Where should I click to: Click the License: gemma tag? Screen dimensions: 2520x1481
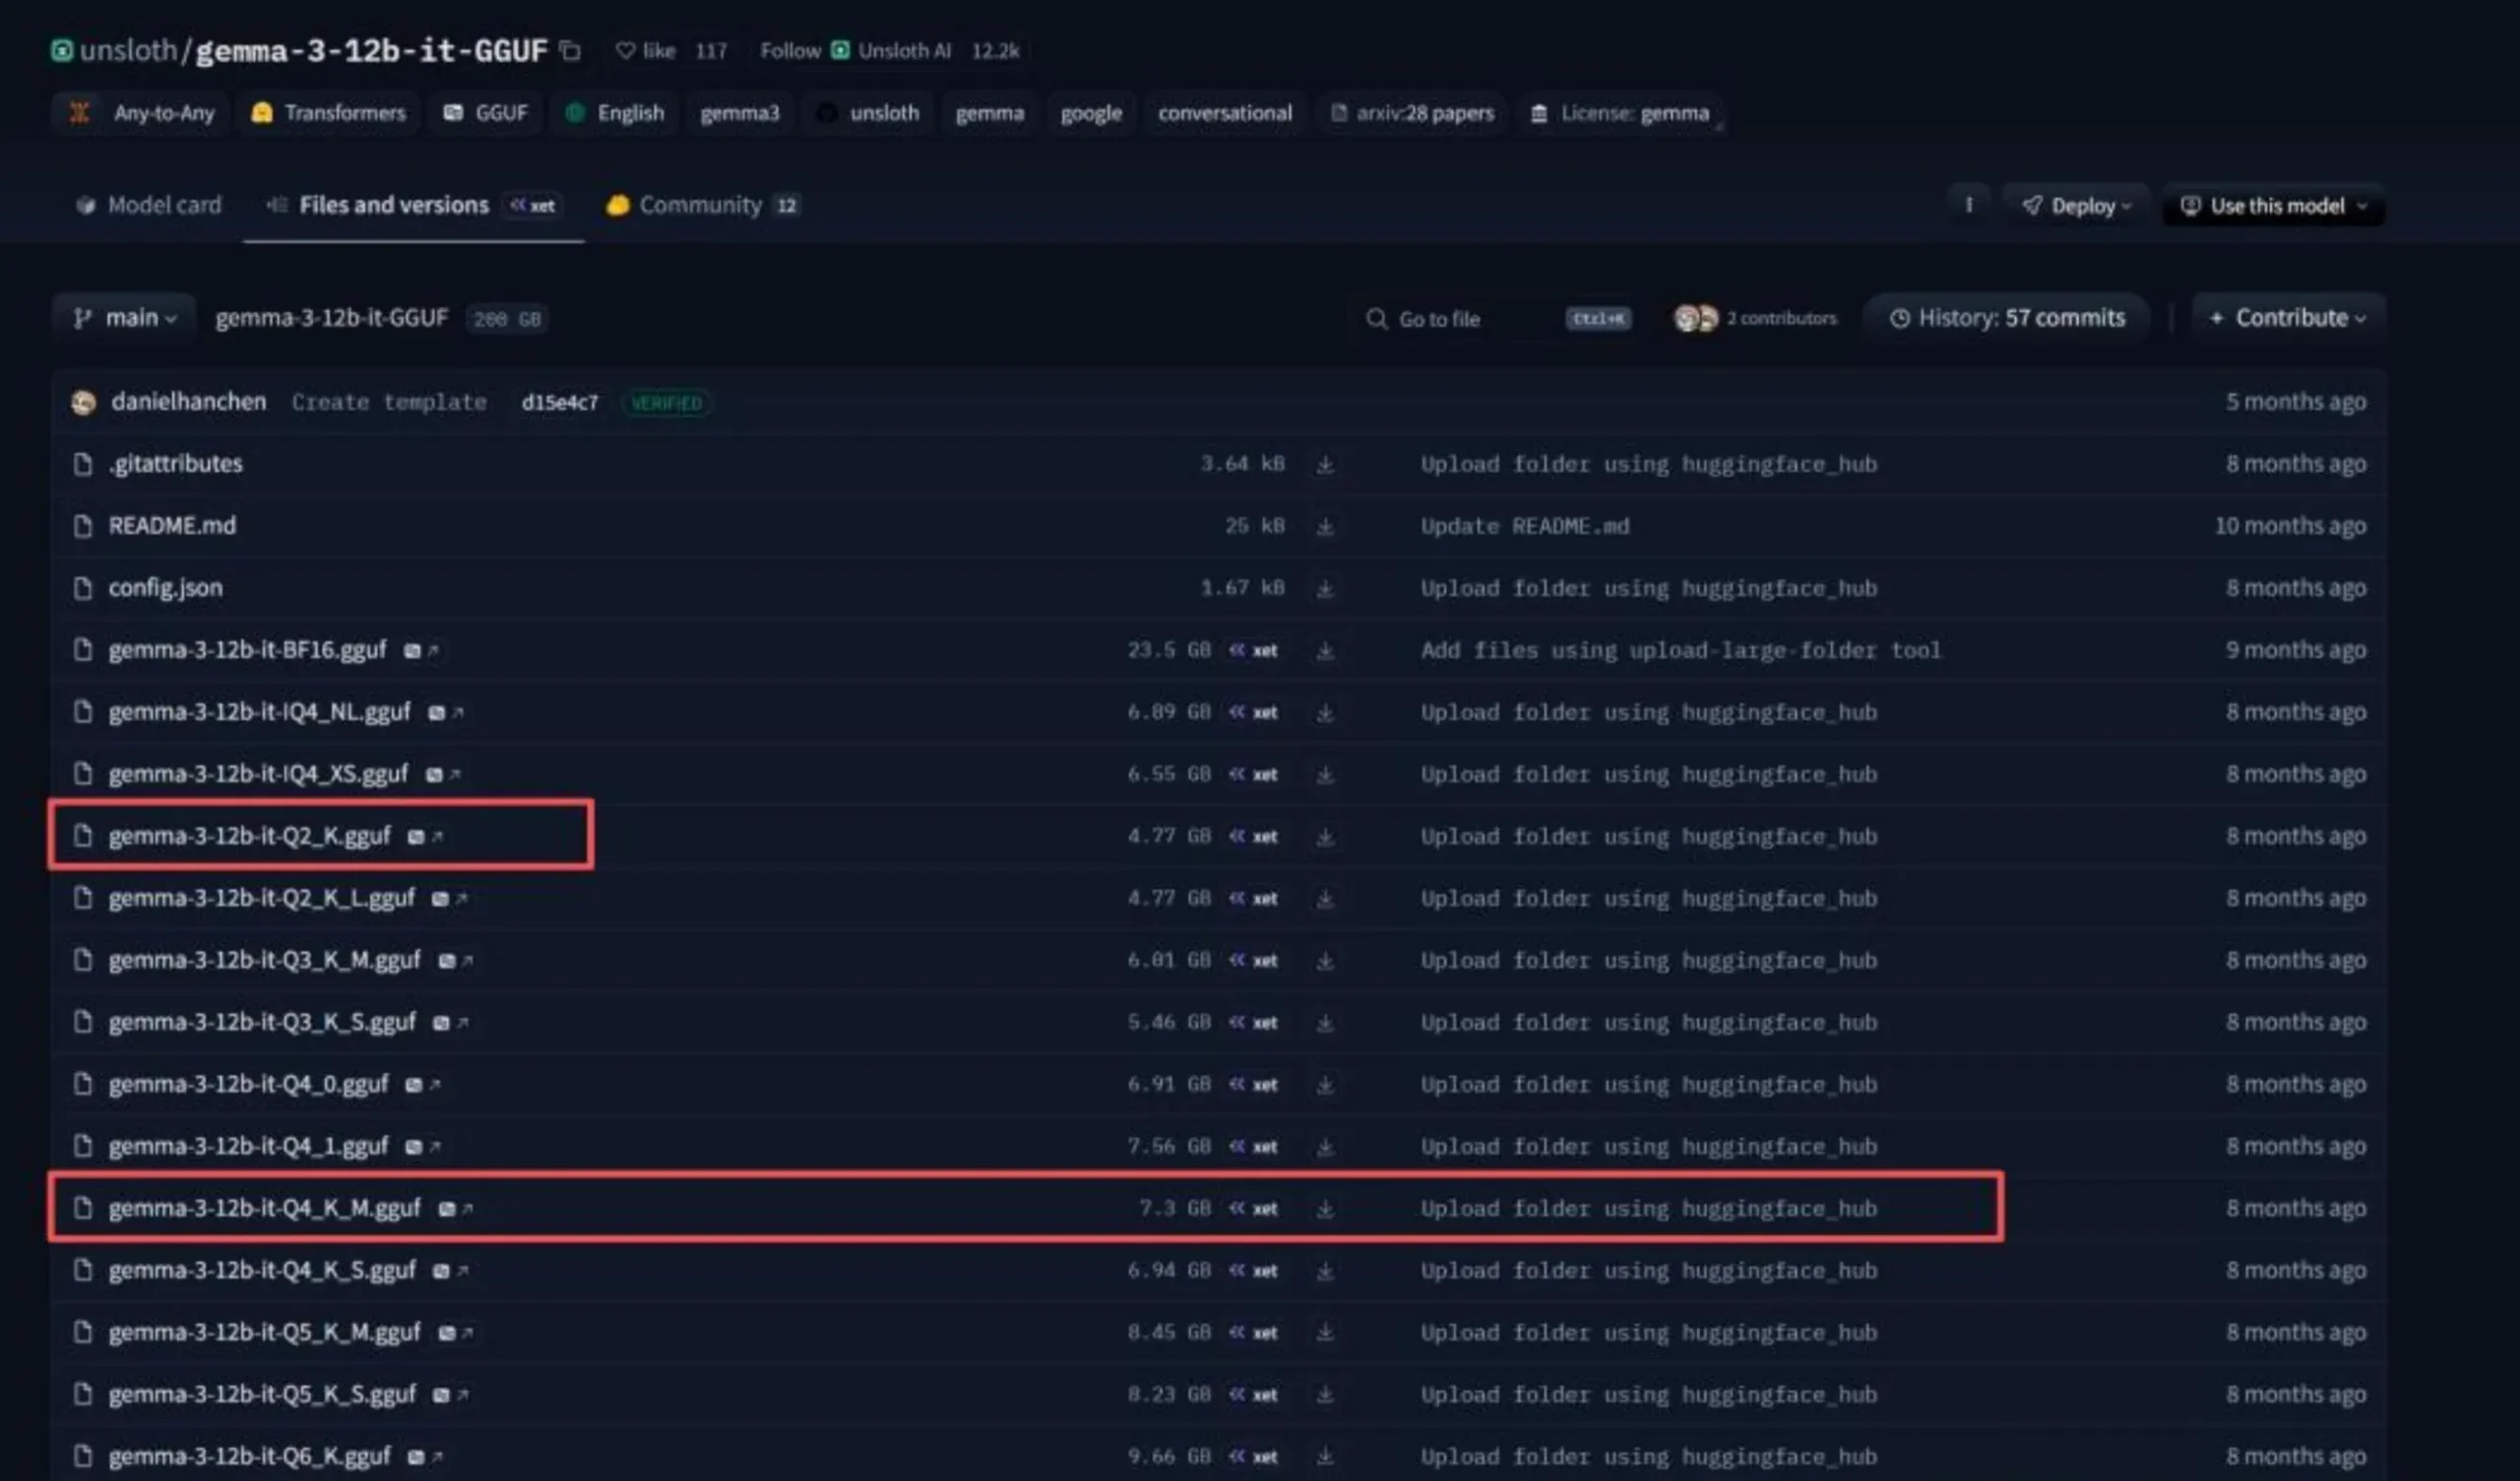click(x=1621, y=113)
